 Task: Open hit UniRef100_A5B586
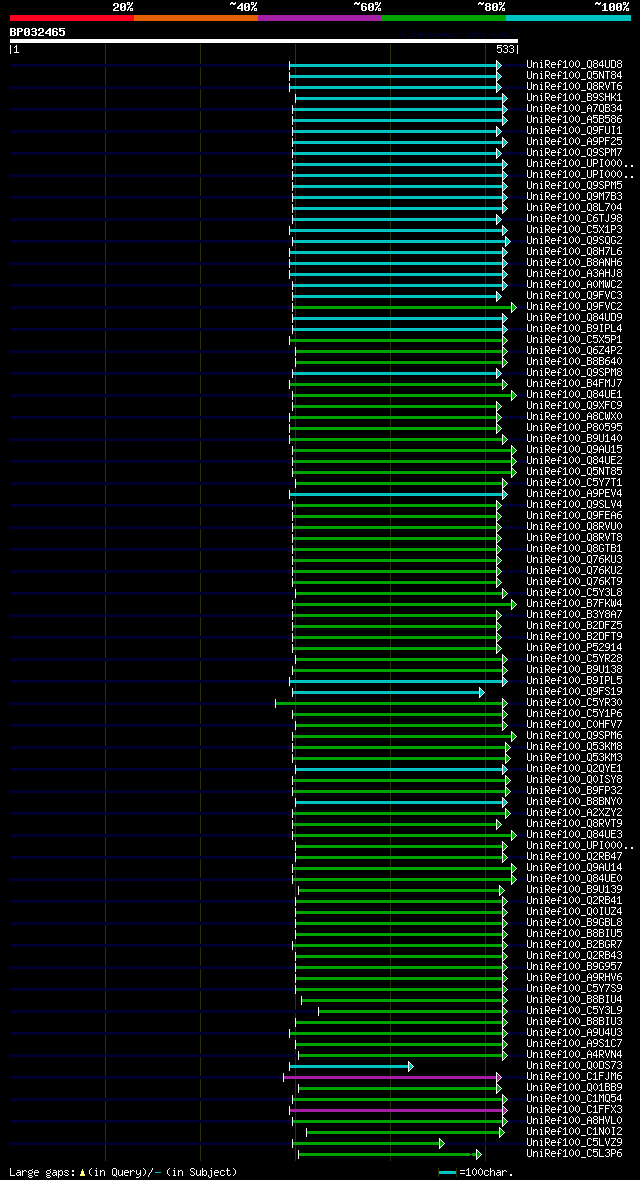(574, 120)
